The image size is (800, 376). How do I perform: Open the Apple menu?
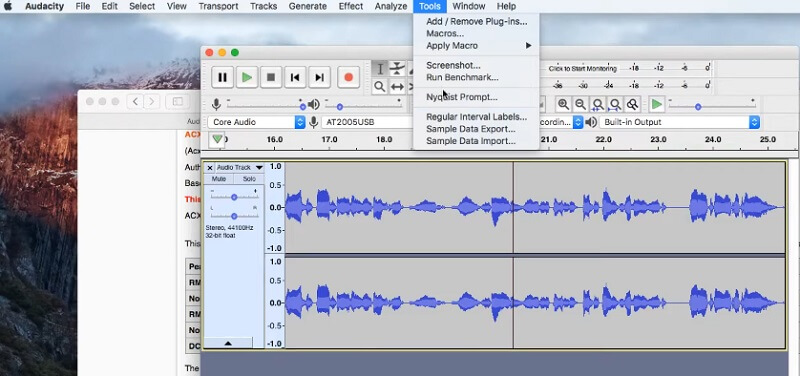pos(8,6)
